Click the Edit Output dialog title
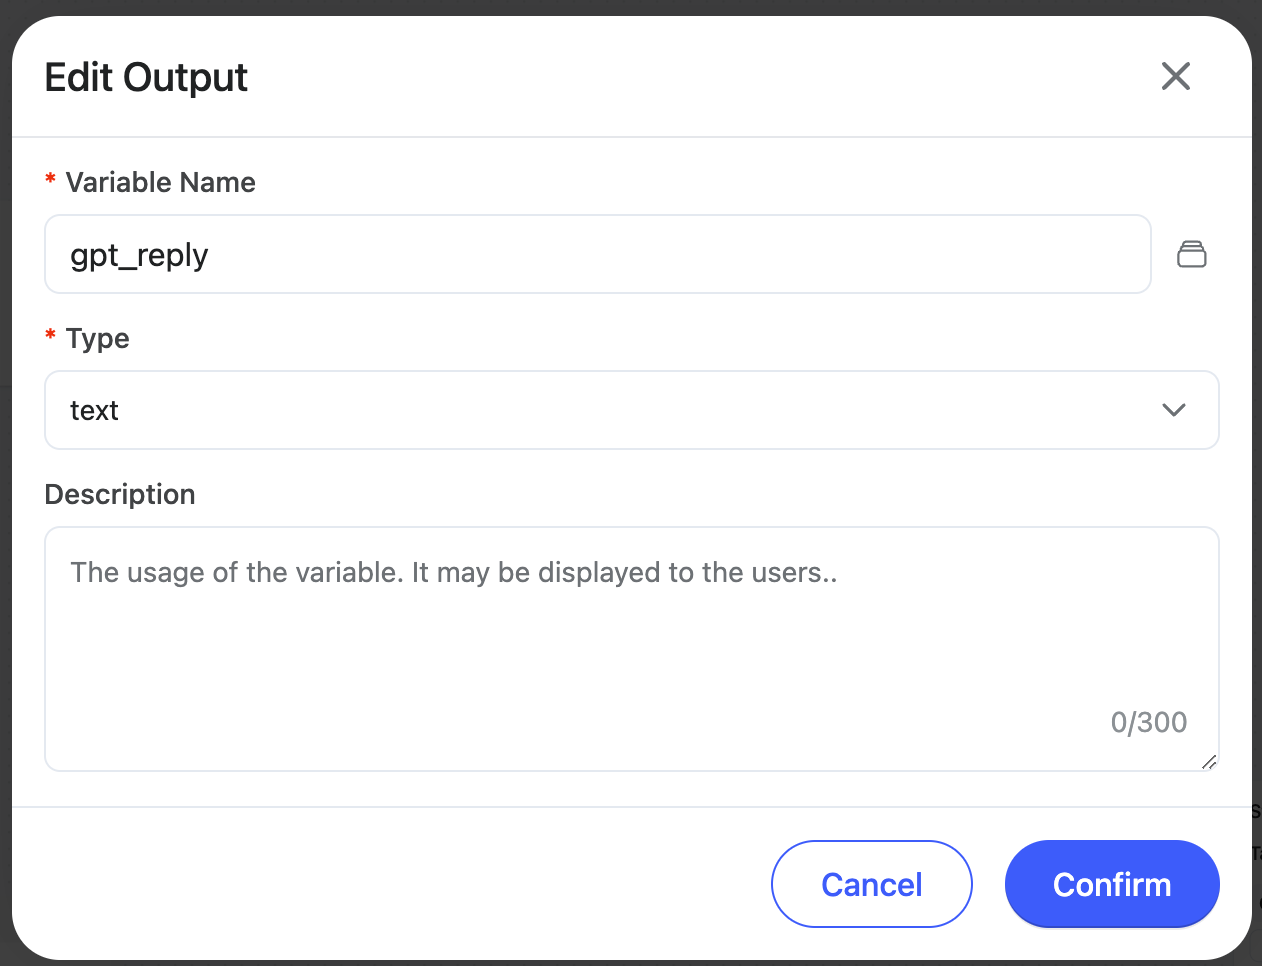Image resolution: width=1262 pixels, height=966 pixels. (x=146, y=78)
